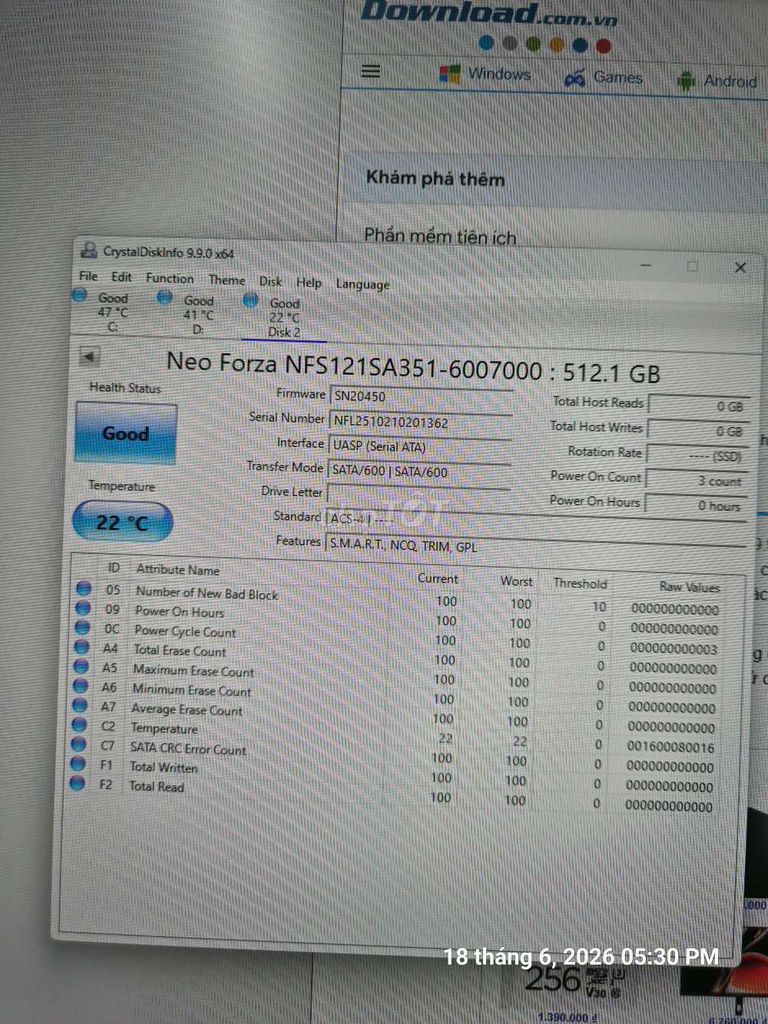Click the previous disk arrow button

[89, 357]
